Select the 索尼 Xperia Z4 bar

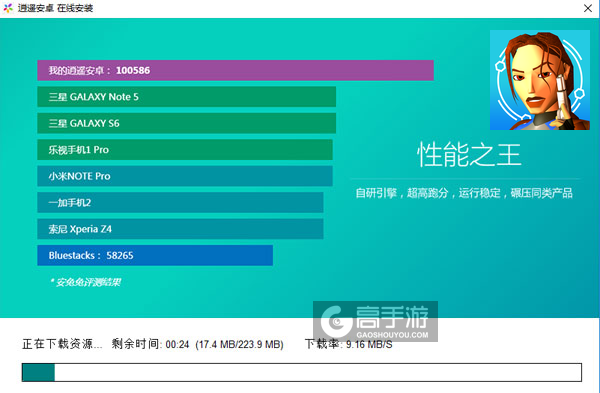(x=180, y=229)
